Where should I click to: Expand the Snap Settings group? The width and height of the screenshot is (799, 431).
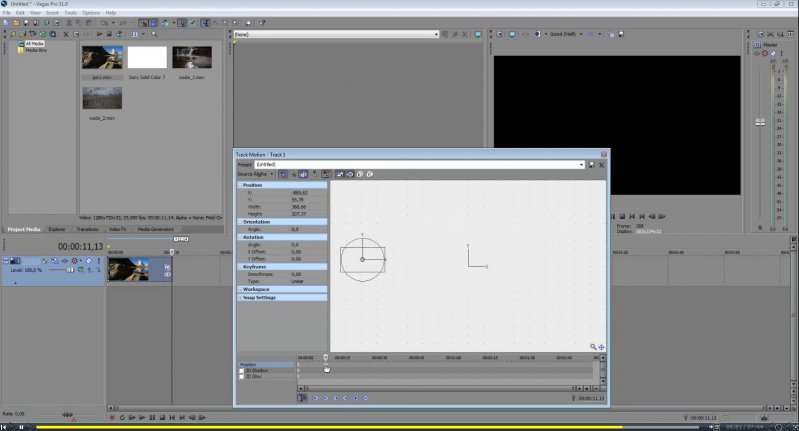pos(240,297)
